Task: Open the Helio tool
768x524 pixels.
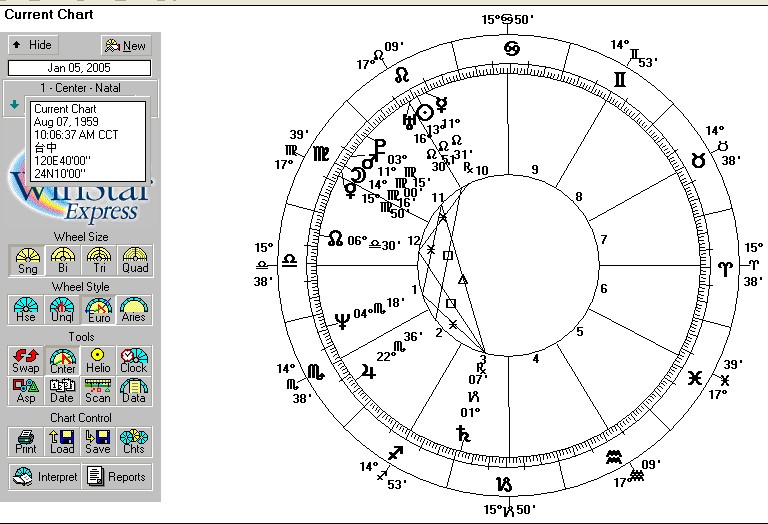Action: click(98, 361)
